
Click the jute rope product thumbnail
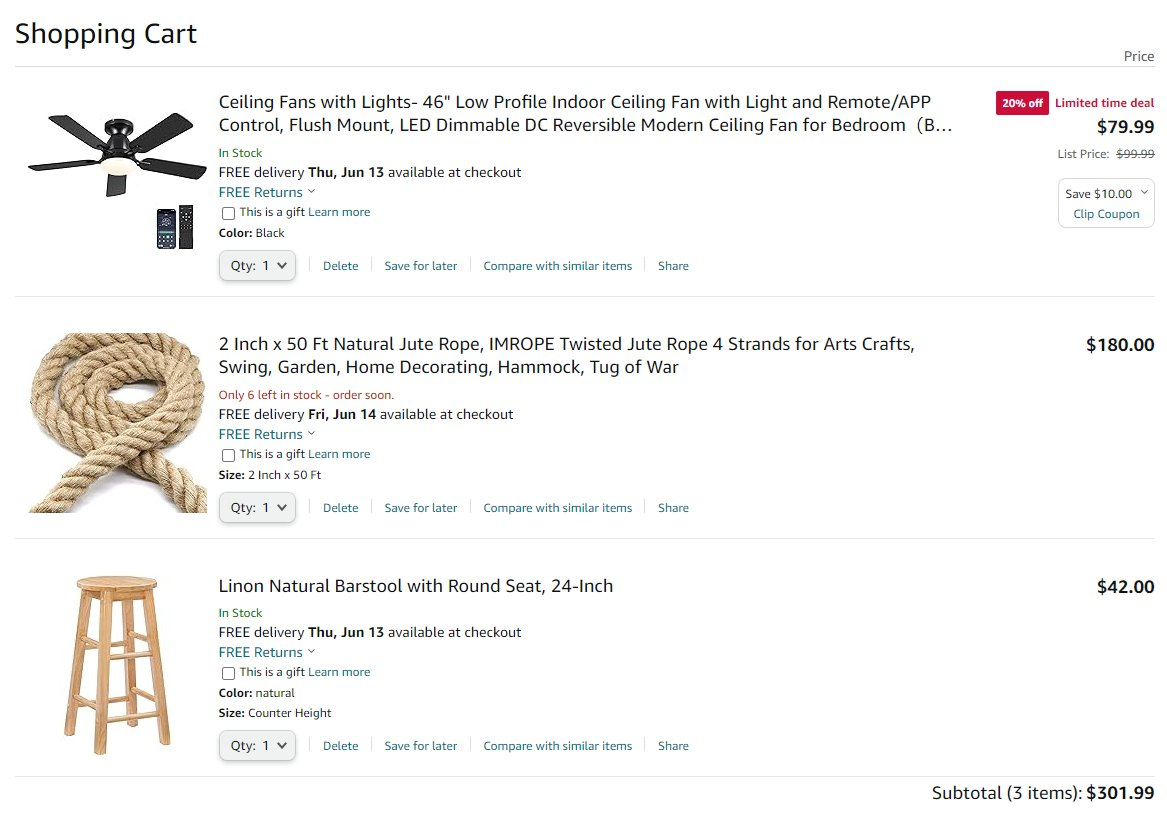point(117,422)
